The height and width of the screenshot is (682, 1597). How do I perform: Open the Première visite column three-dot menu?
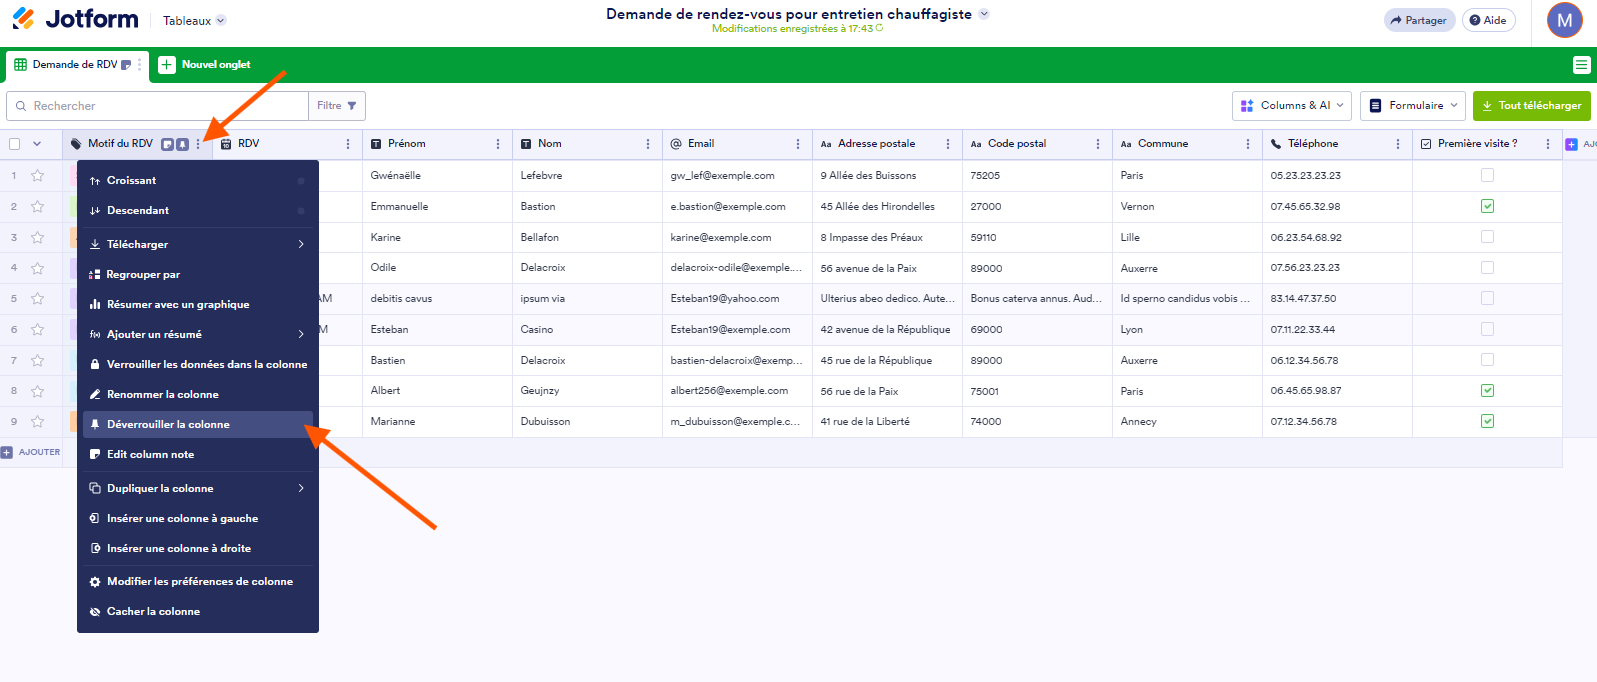(1548, 144)
